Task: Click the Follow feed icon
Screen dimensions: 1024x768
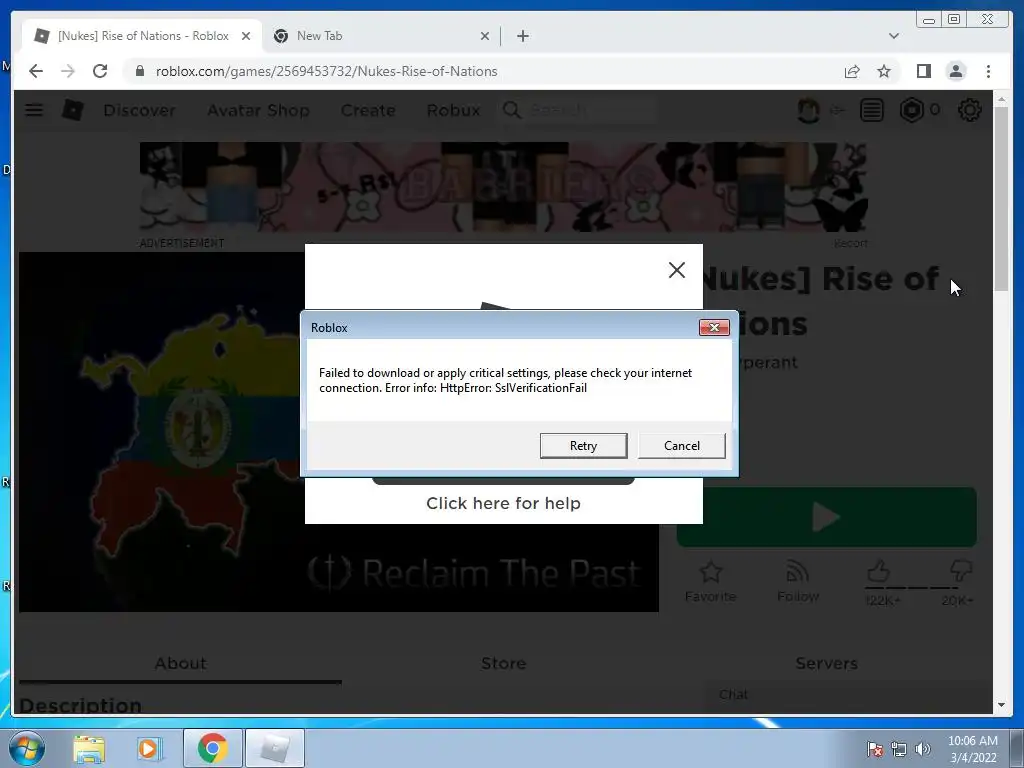Action: pyautogui.click(x=797, y=573)
